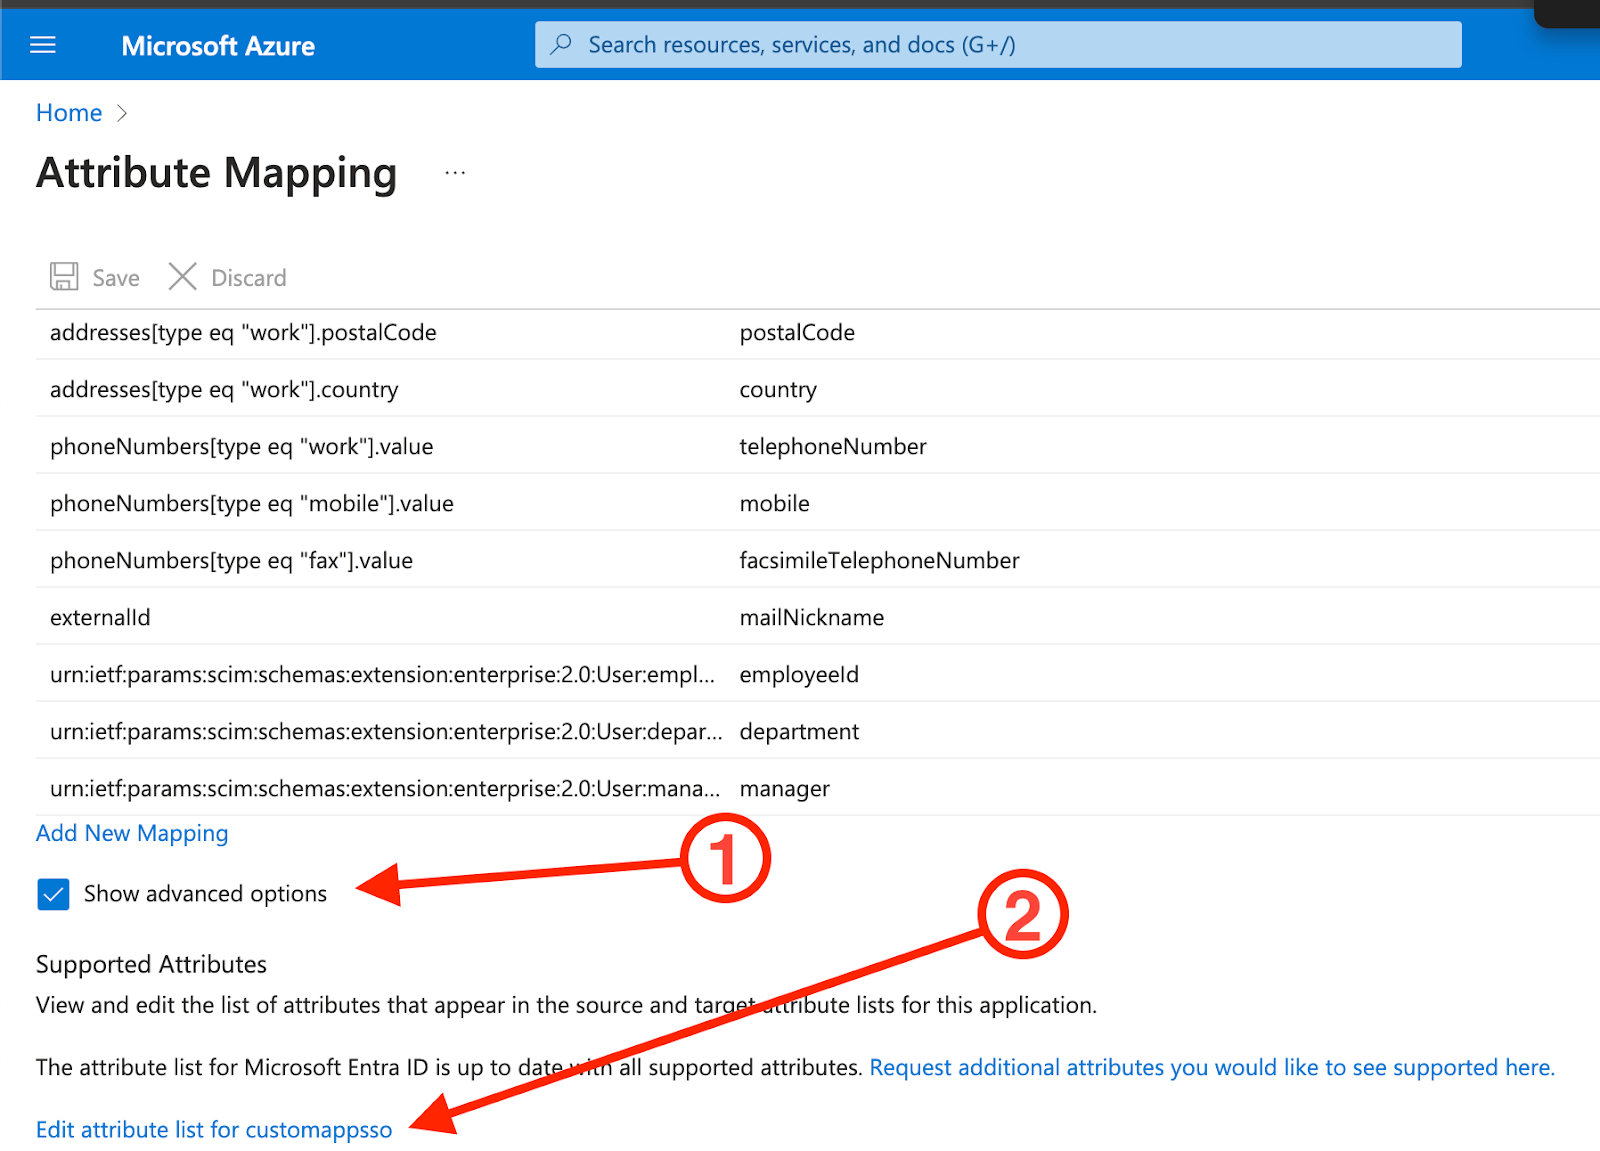
Task: Open Edit attribute list for customappsso
Action: pyautogui.click(x=214, y=1130)
